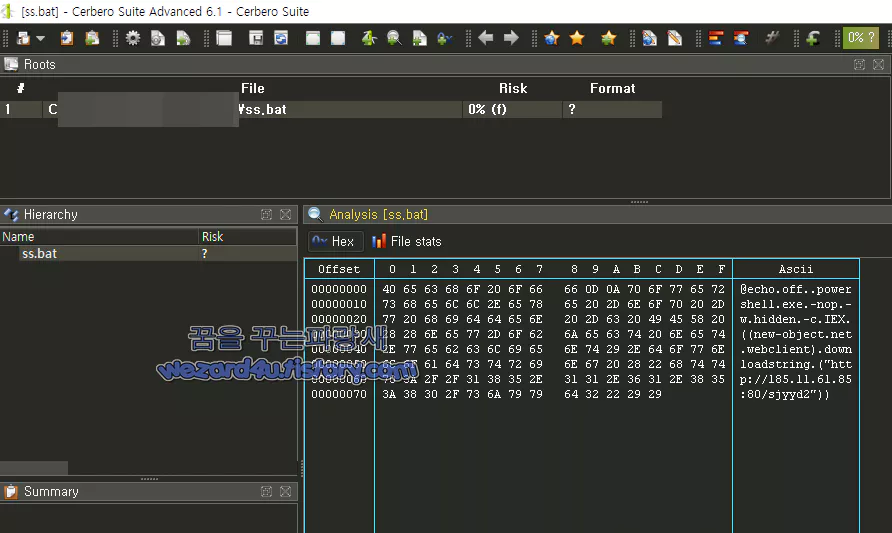This screenshot has height=533, width=892.
Task: Float the Roots panel
Action: (x=859, y=64)
